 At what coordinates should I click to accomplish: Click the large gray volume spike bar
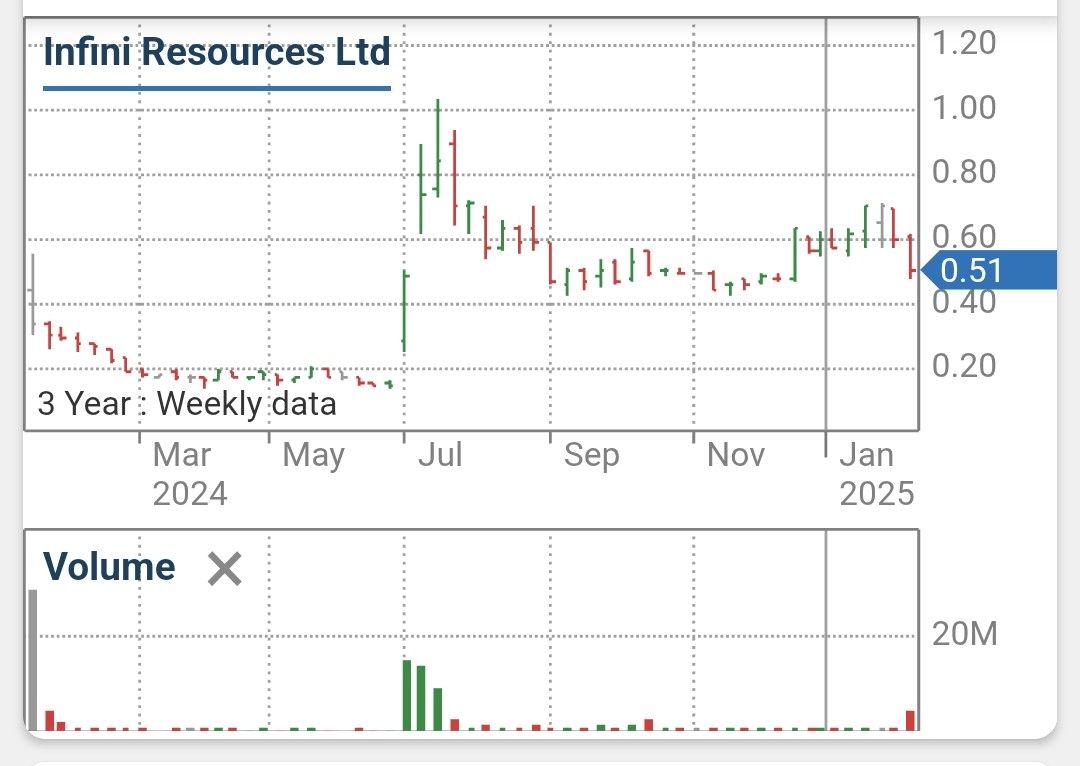(32, 660)
